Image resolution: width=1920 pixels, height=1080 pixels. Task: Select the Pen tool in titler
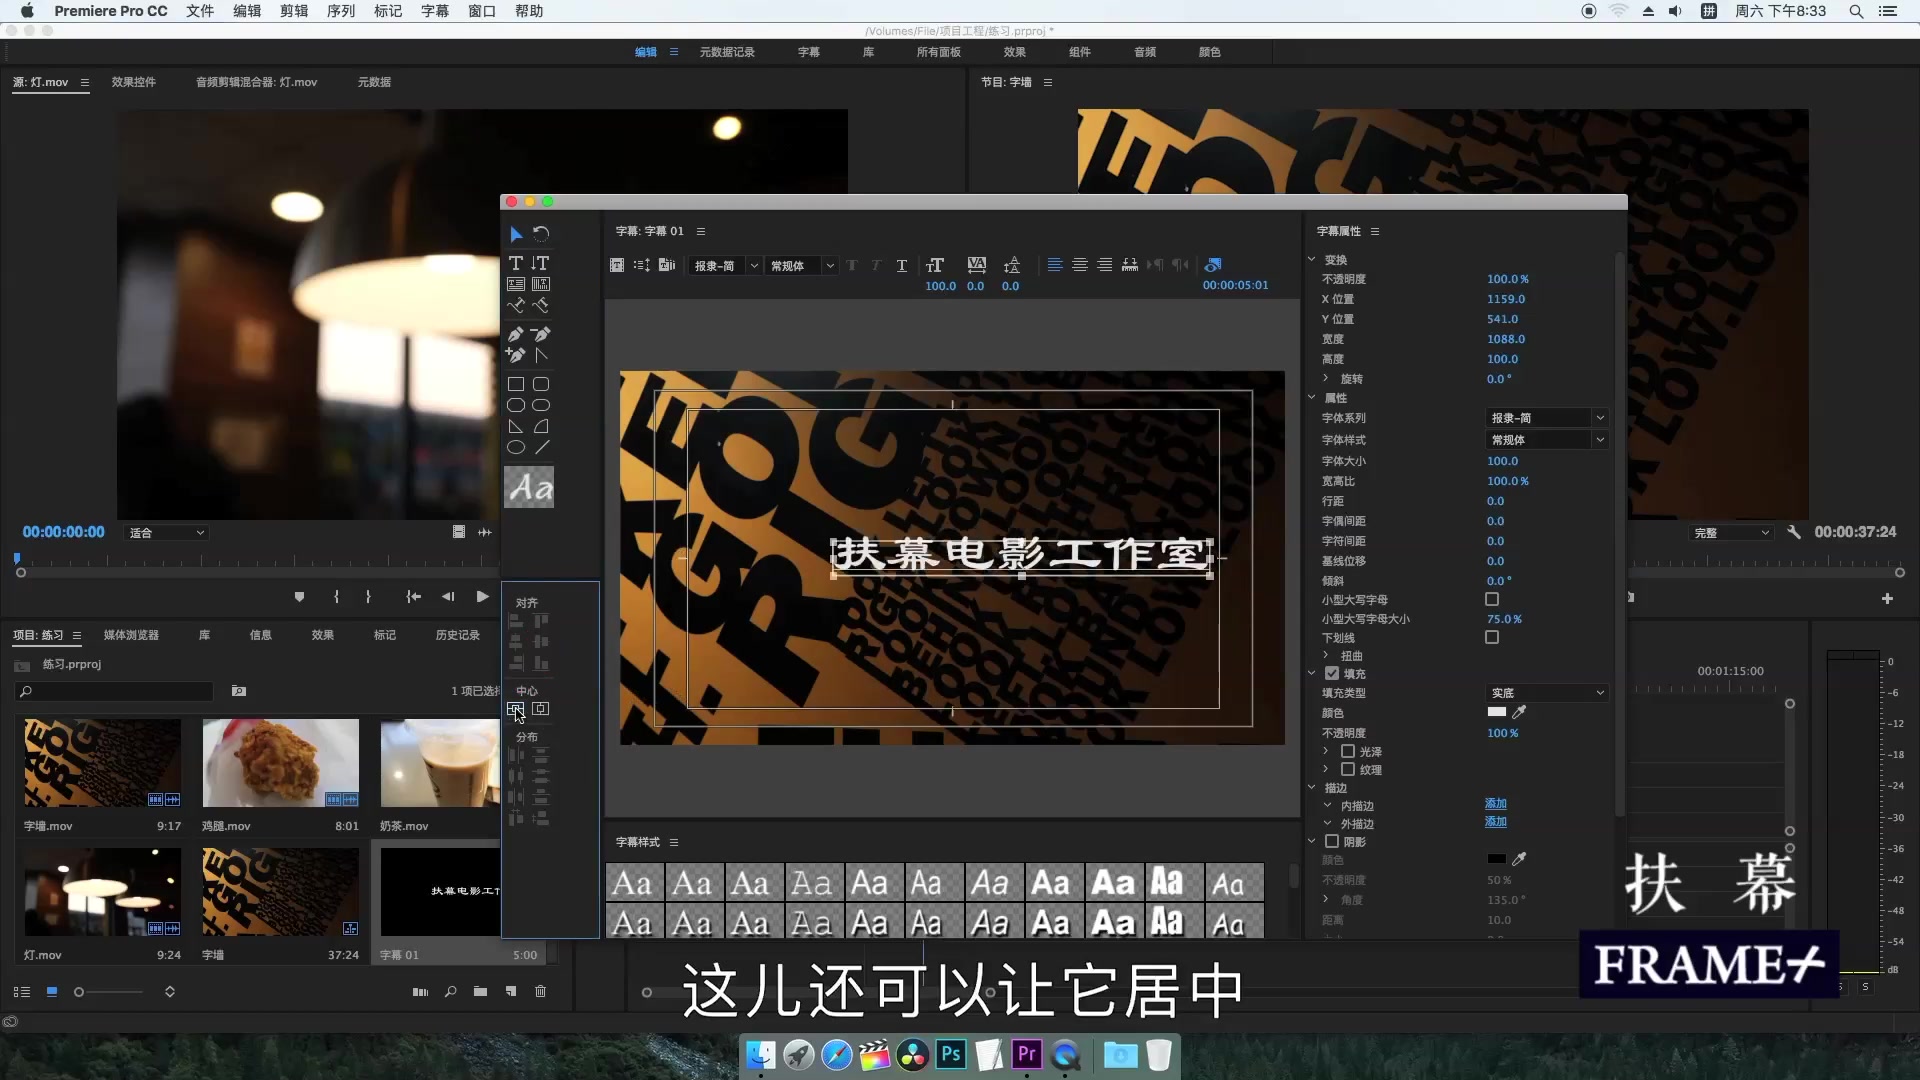coord(516,334)
